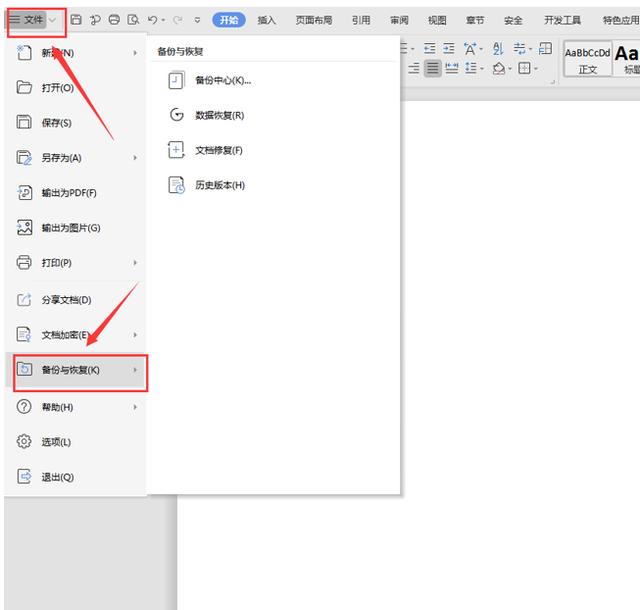The image size is (640, 610).
Task: Switch to the 章节 tab
Action: click(x=475, y=20)
